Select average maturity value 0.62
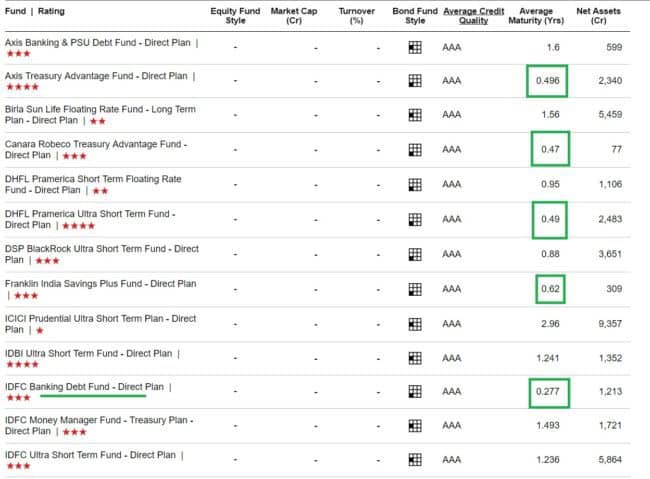This screenshot has height=479, width=650. [x=550, y=289]
